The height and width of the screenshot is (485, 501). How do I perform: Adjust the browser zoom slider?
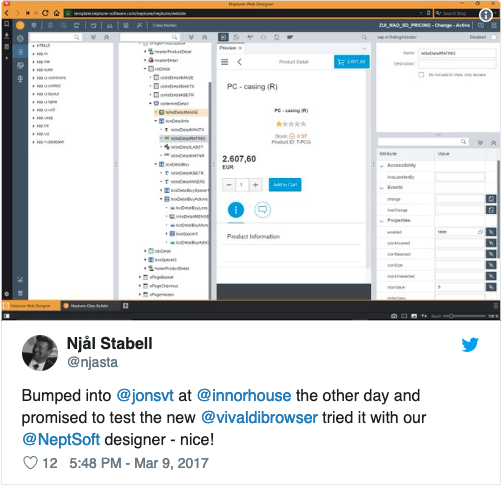tap(451, 316)
